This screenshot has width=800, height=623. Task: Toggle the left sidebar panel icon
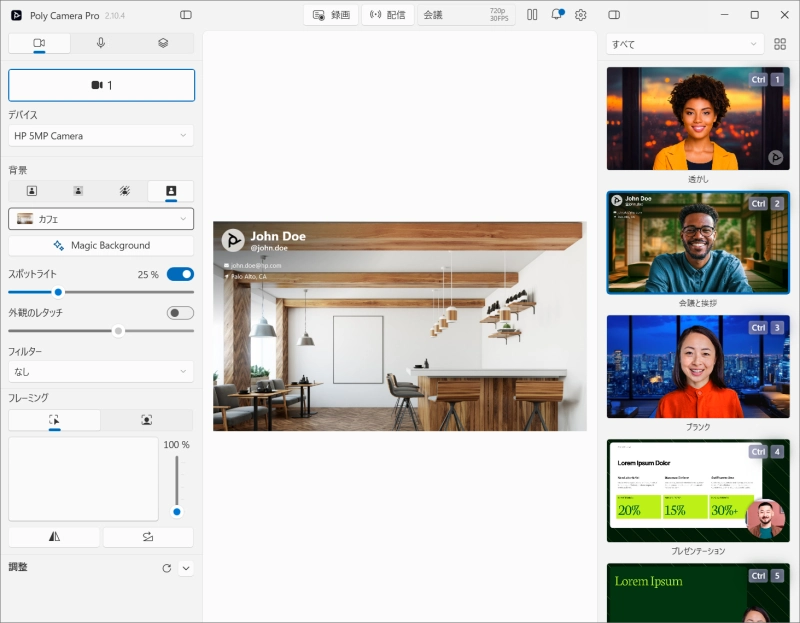click(186, 15)
